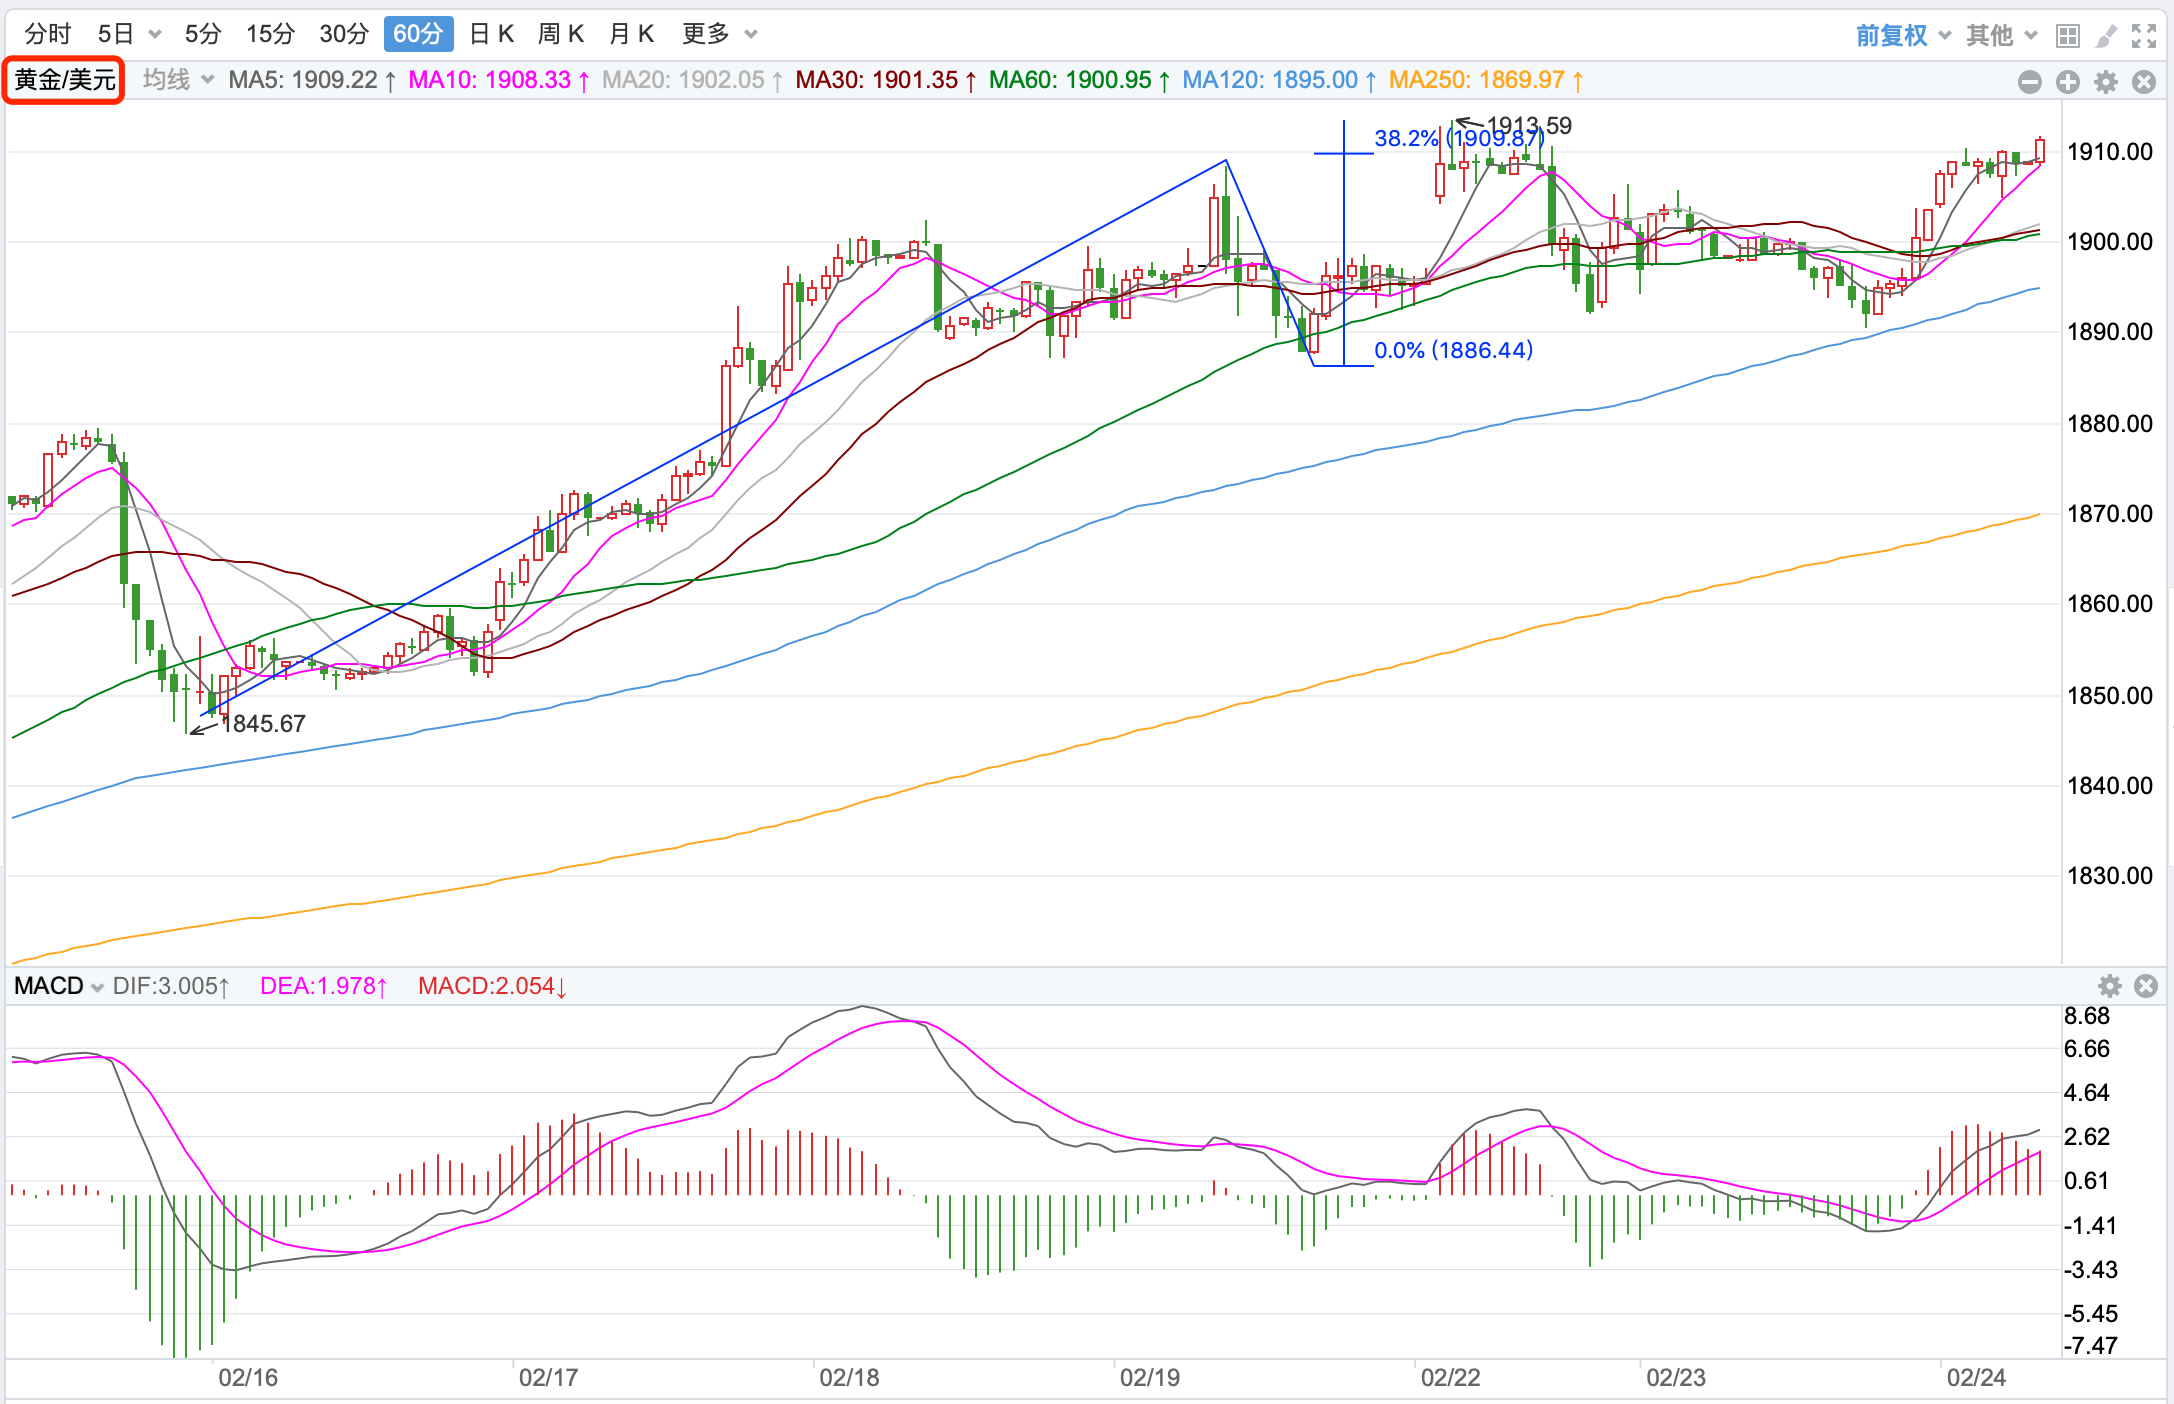This screenshot has width=2174, height=1404.
Task: Click the 1880.00 price axis label
Action: [x=2110, y=424]
